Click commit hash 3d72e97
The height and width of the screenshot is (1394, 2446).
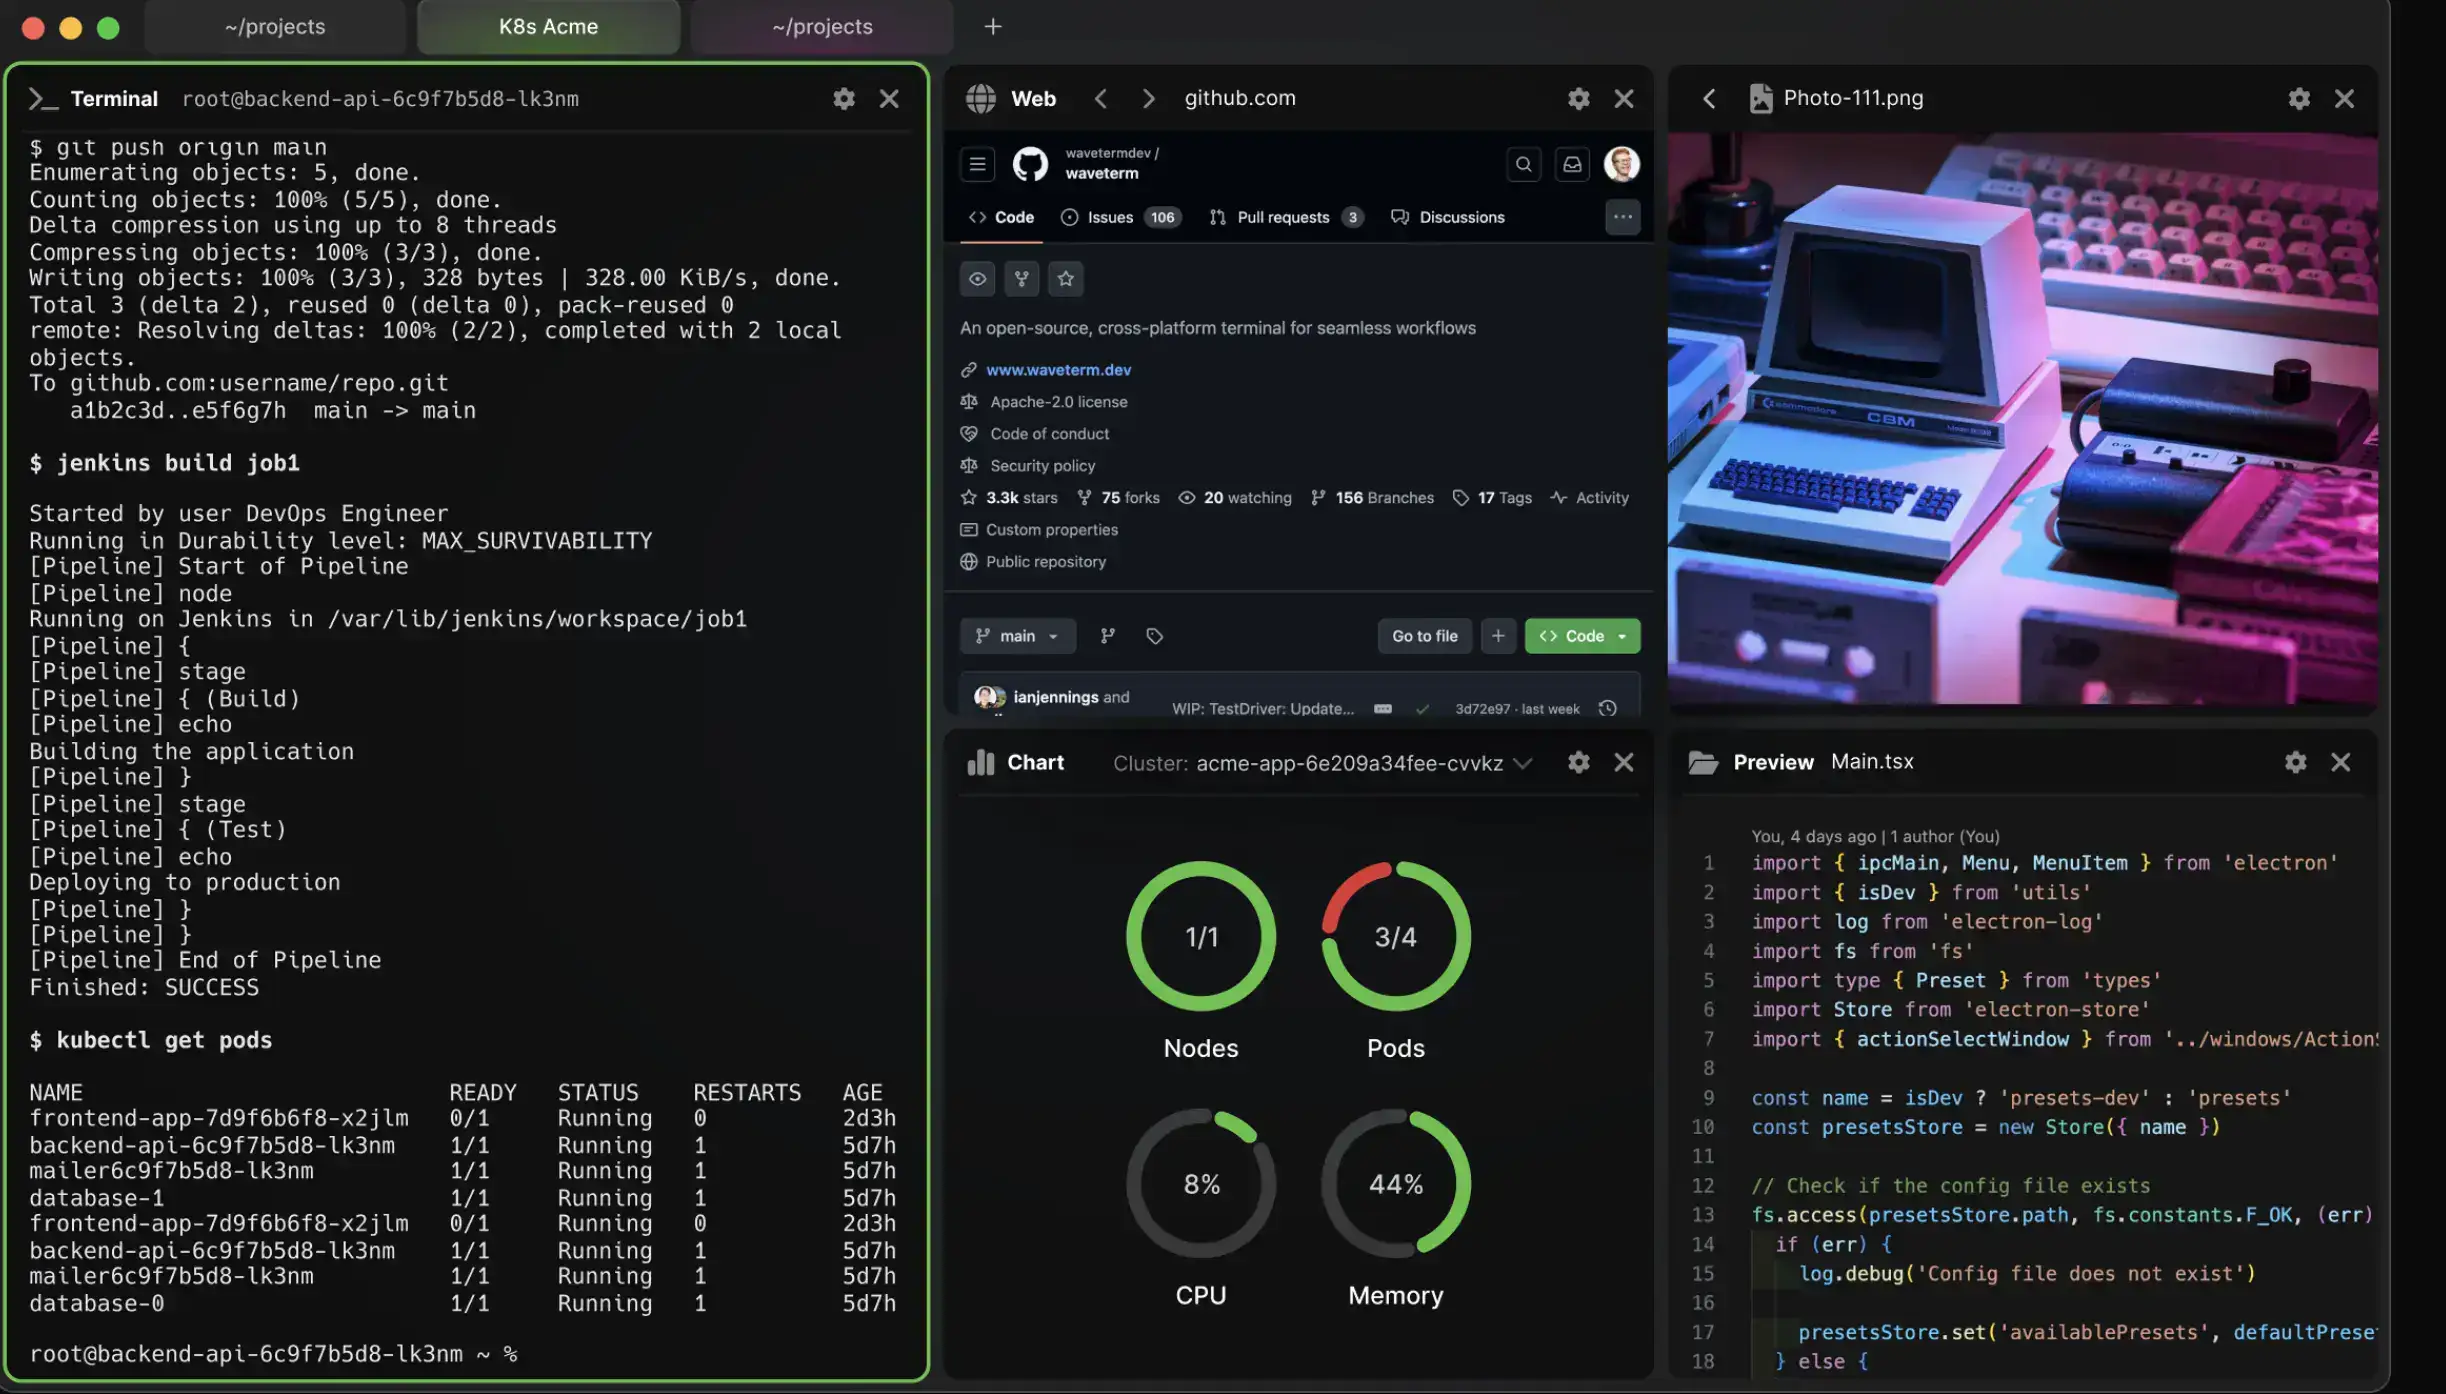(1482, 709)
